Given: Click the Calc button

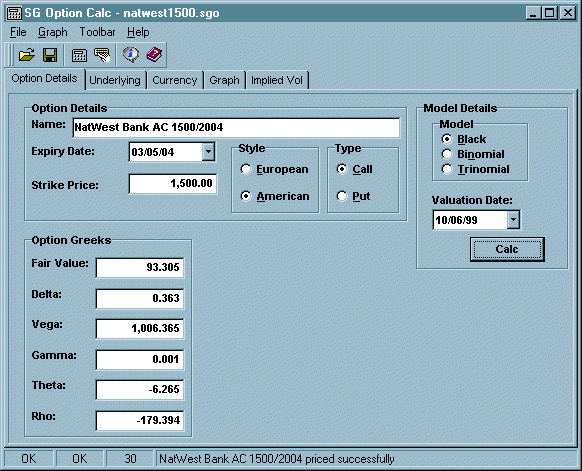Looking at the screenshot, I should pyautogui.click(x=507, y=249).
